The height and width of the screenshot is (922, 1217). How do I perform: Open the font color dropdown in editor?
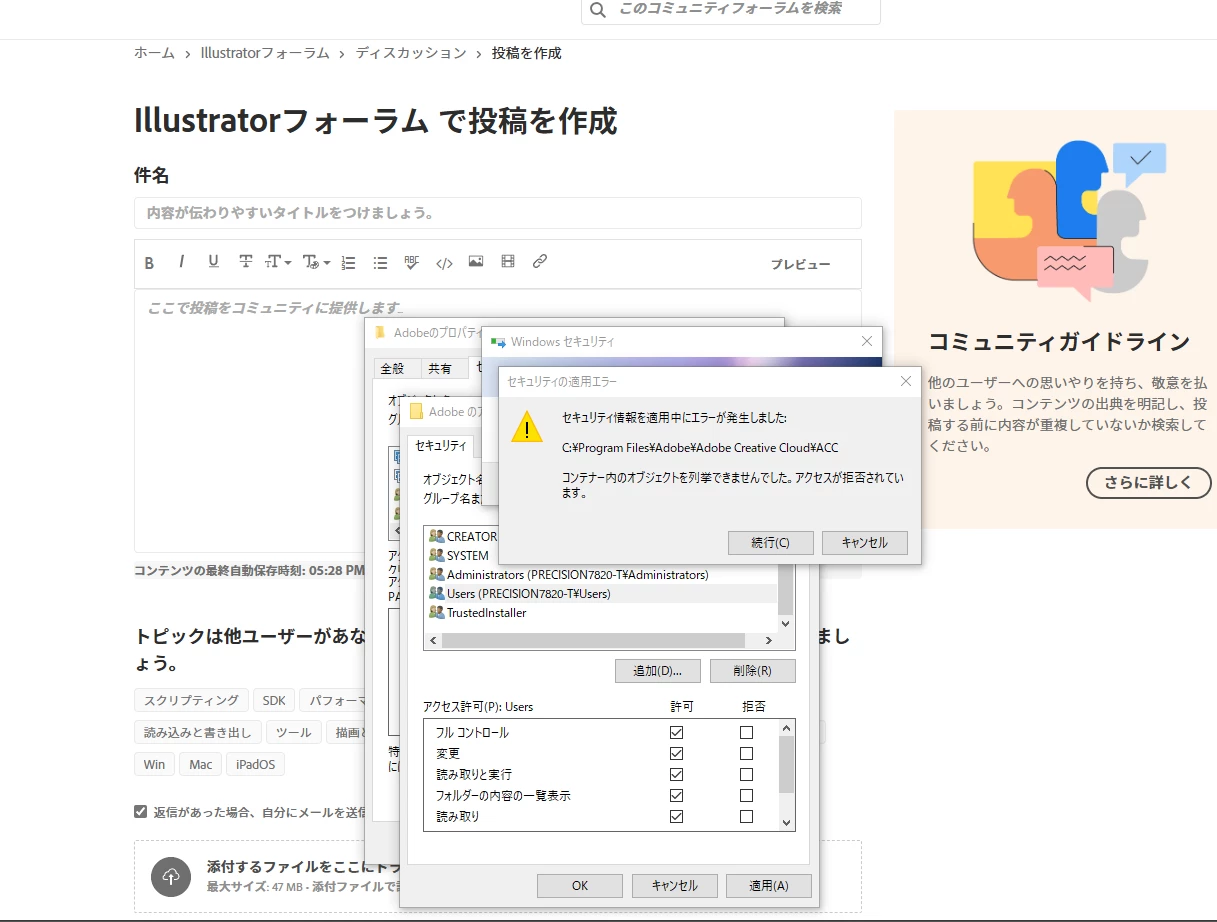click(315, 262)
